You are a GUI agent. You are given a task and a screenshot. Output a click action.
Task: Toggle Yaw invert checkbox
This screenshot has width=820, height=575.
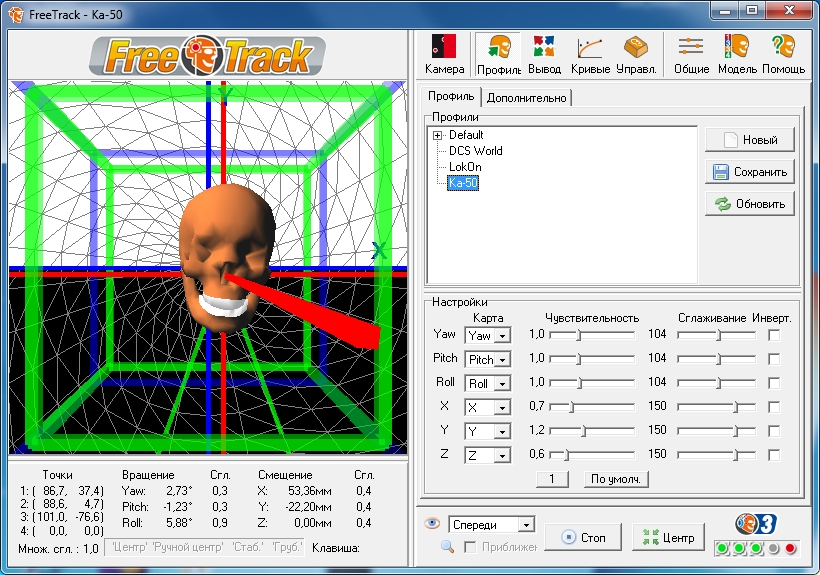774,335
